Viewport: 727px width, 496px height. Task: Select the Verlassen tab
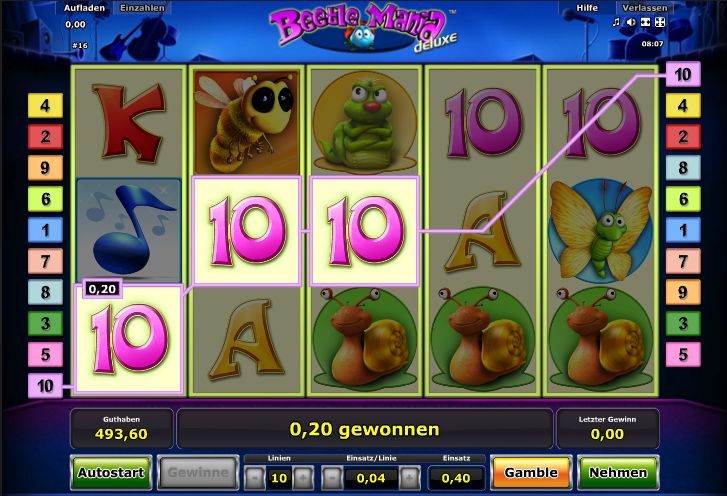tap(644, 8)
